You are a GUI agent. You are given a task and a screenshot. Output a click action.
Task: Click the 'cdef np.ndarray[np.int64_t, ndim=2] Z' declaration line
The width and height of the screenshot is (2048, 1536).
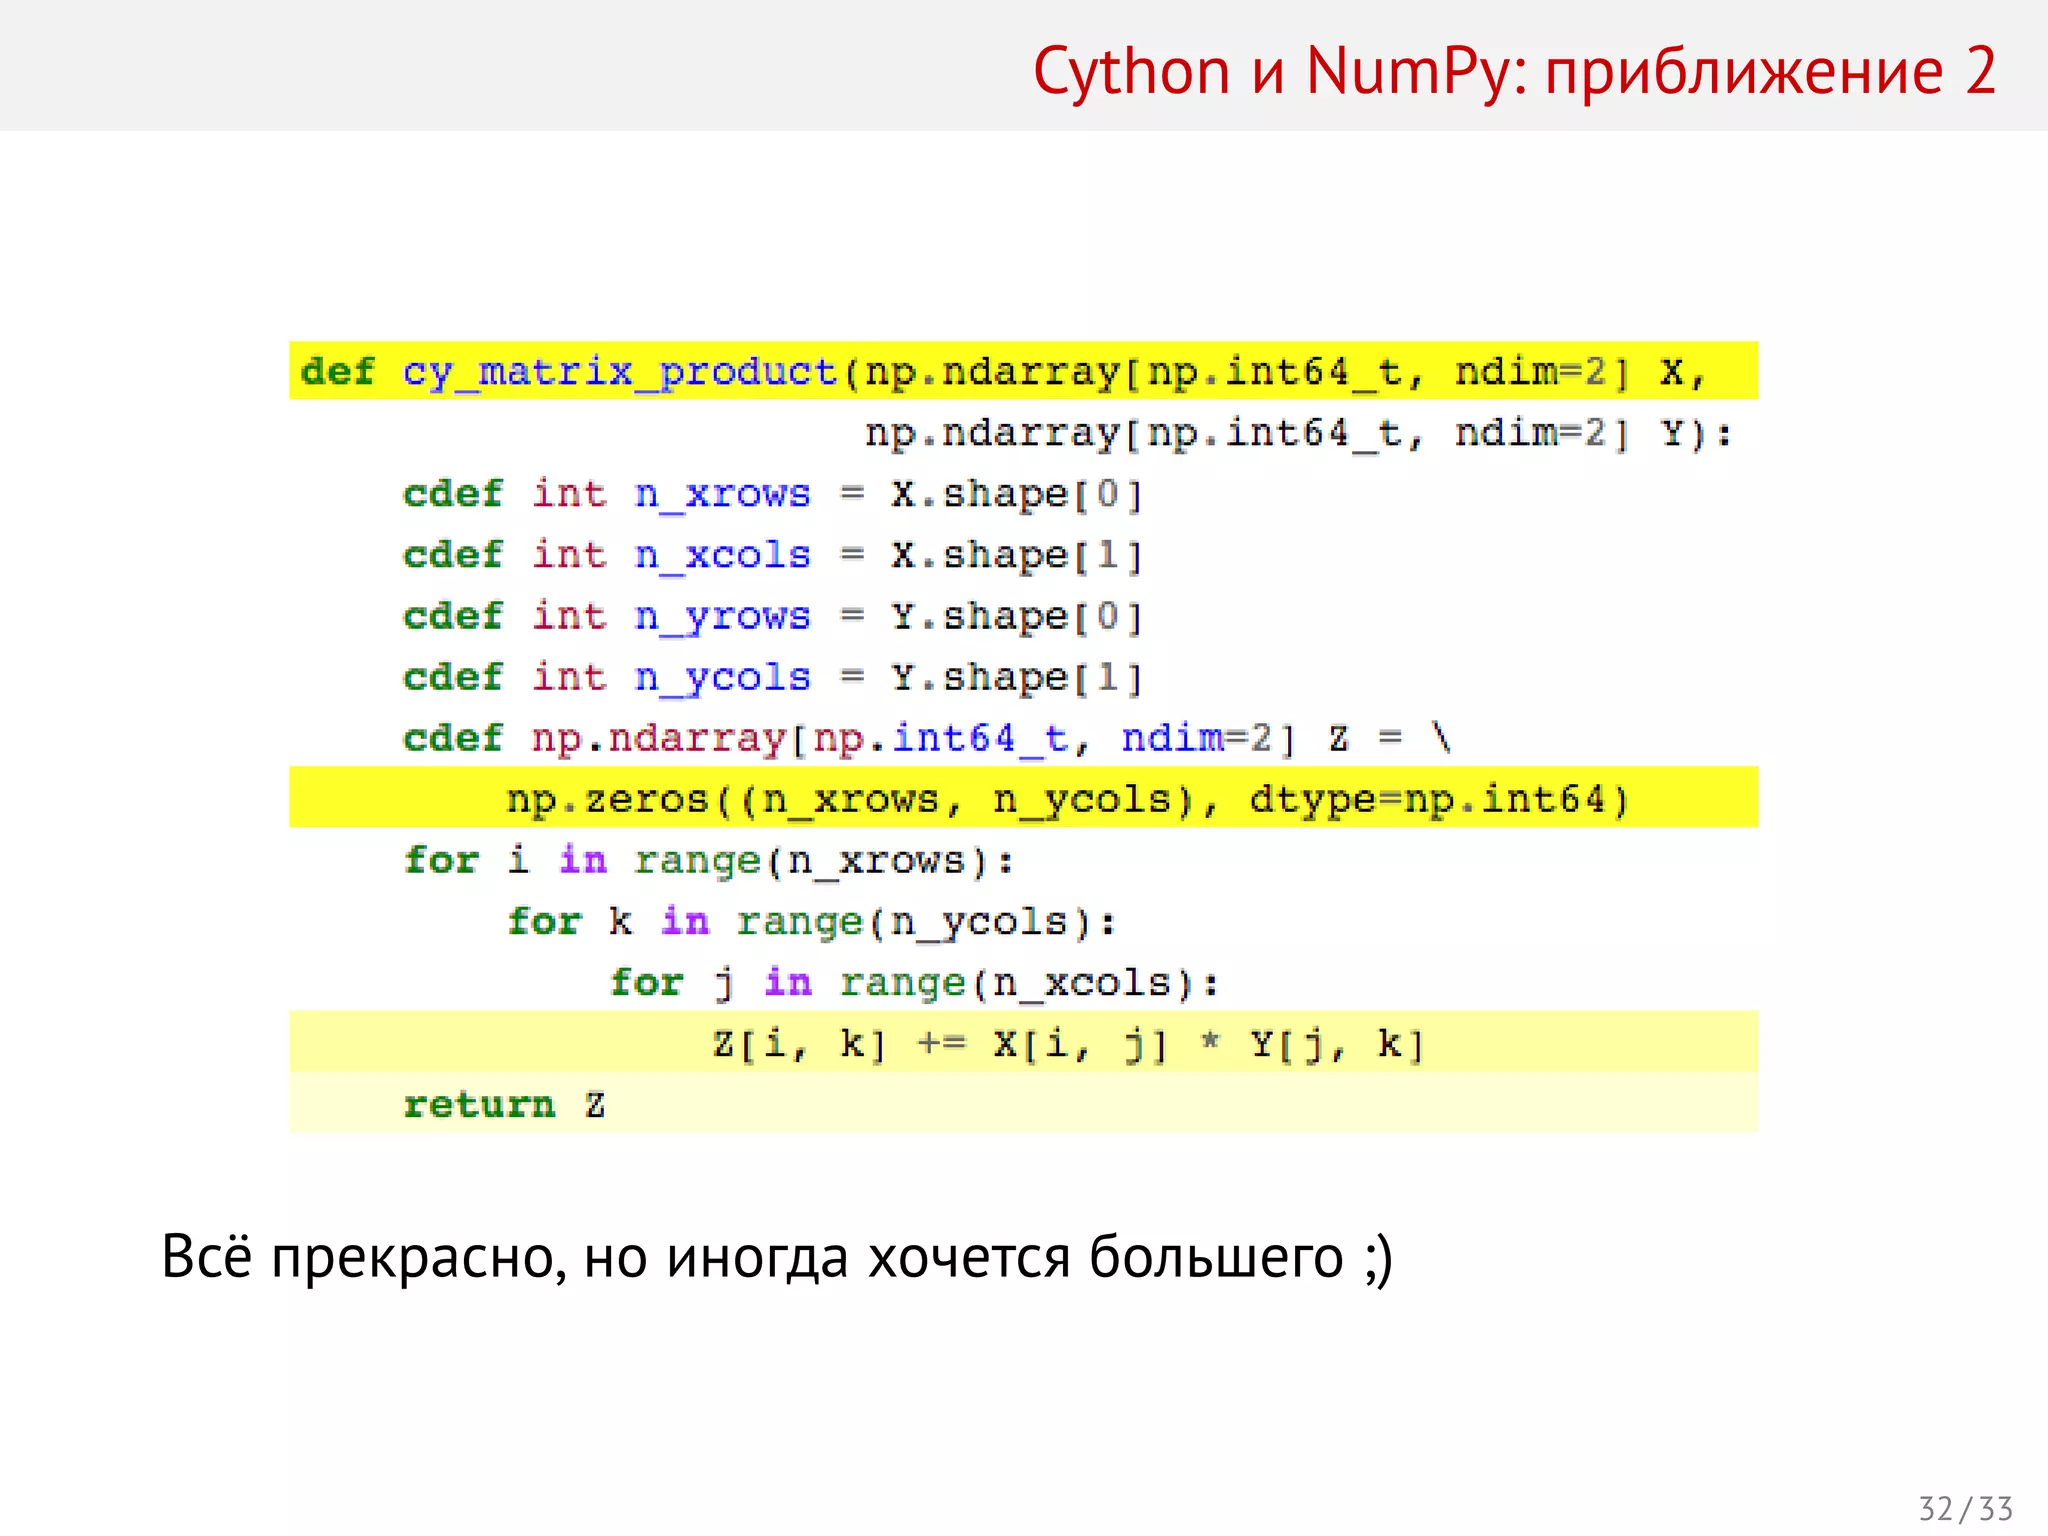pos(927,739)
